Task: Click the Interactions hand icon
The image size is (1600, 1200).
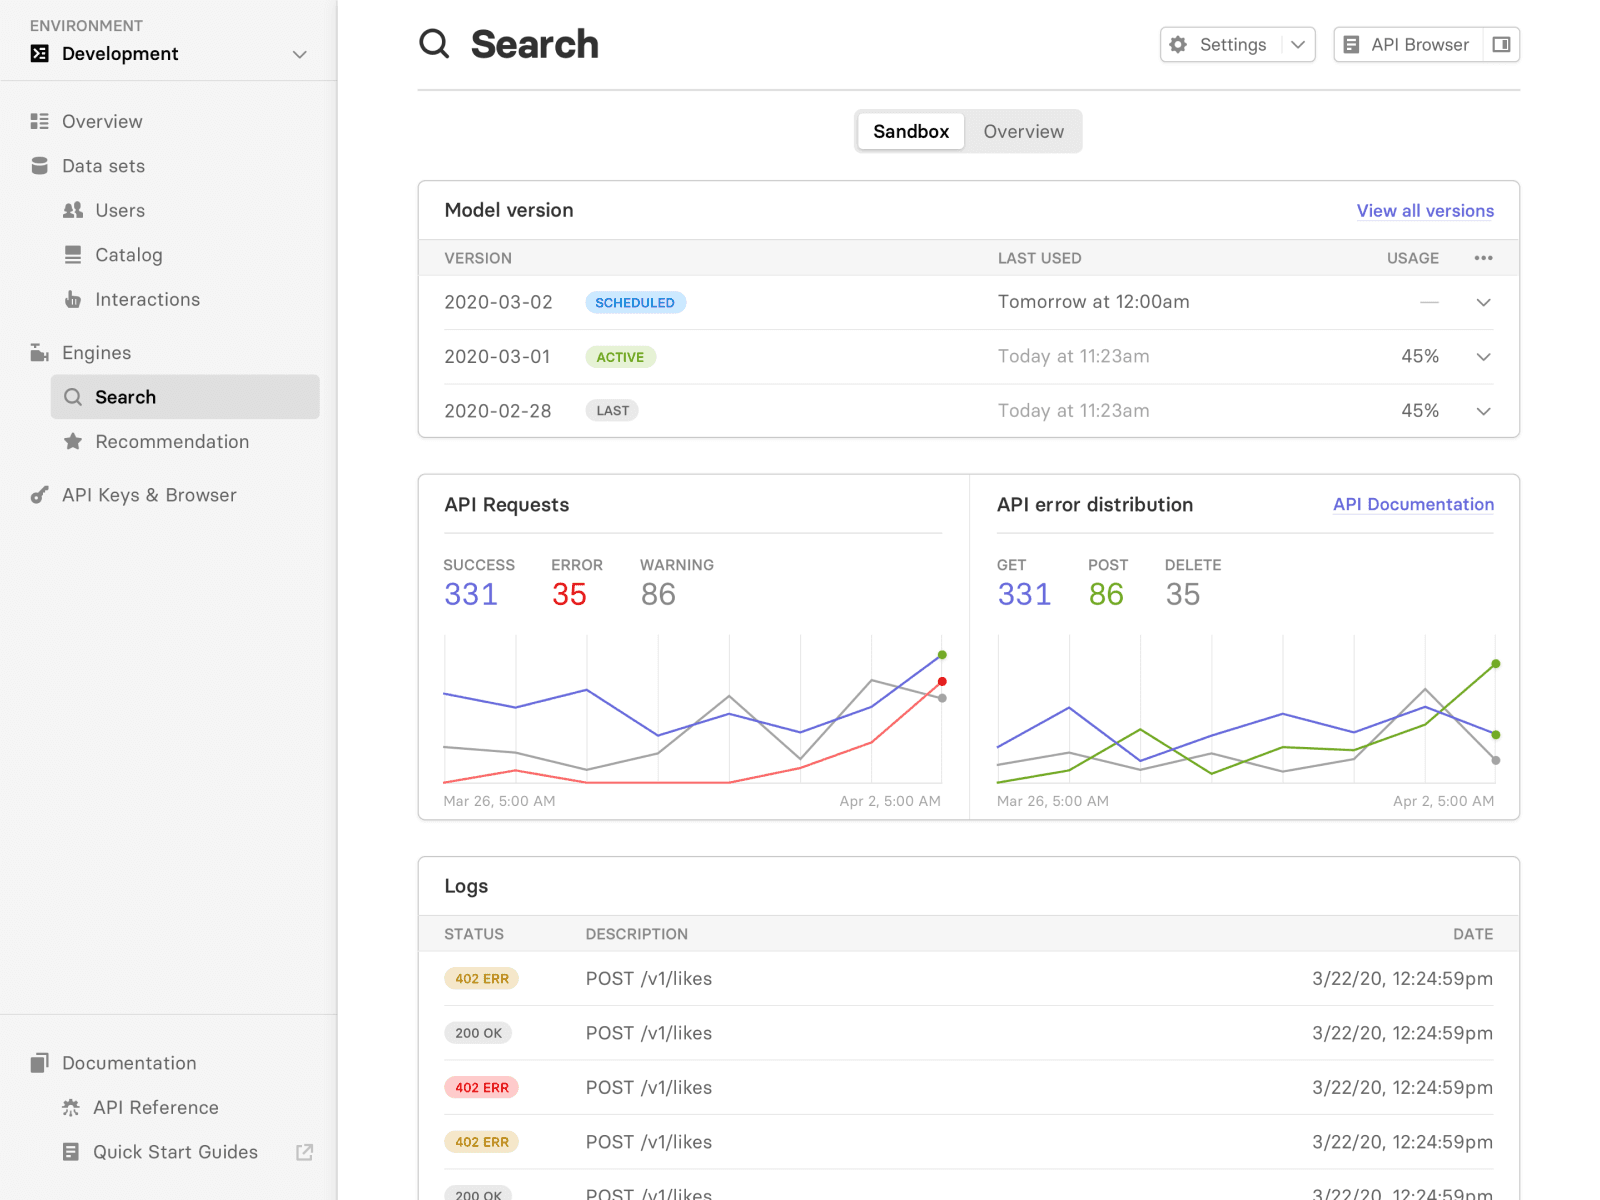Action: (73, 299)
